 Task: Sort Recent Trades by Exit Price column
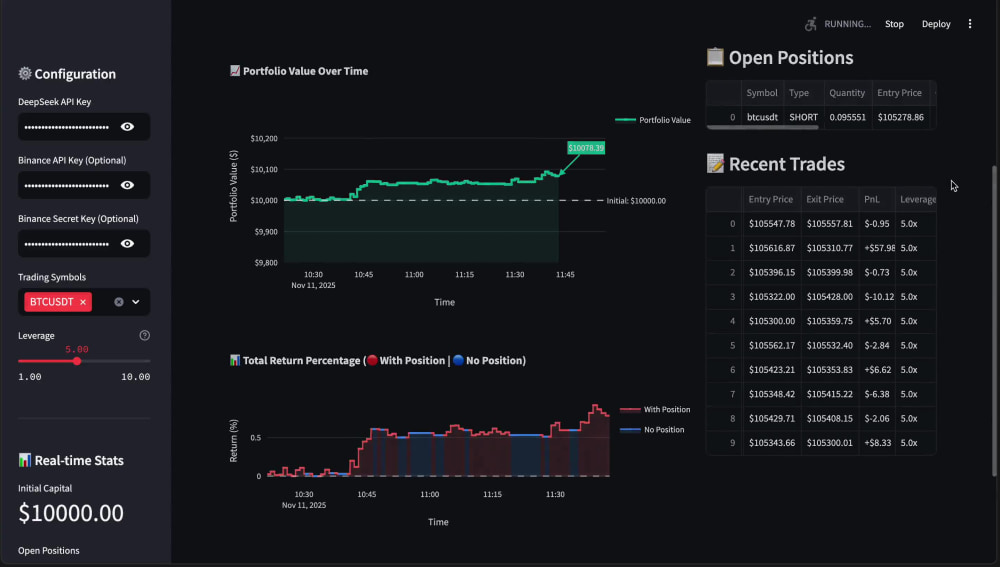point(830,200)
